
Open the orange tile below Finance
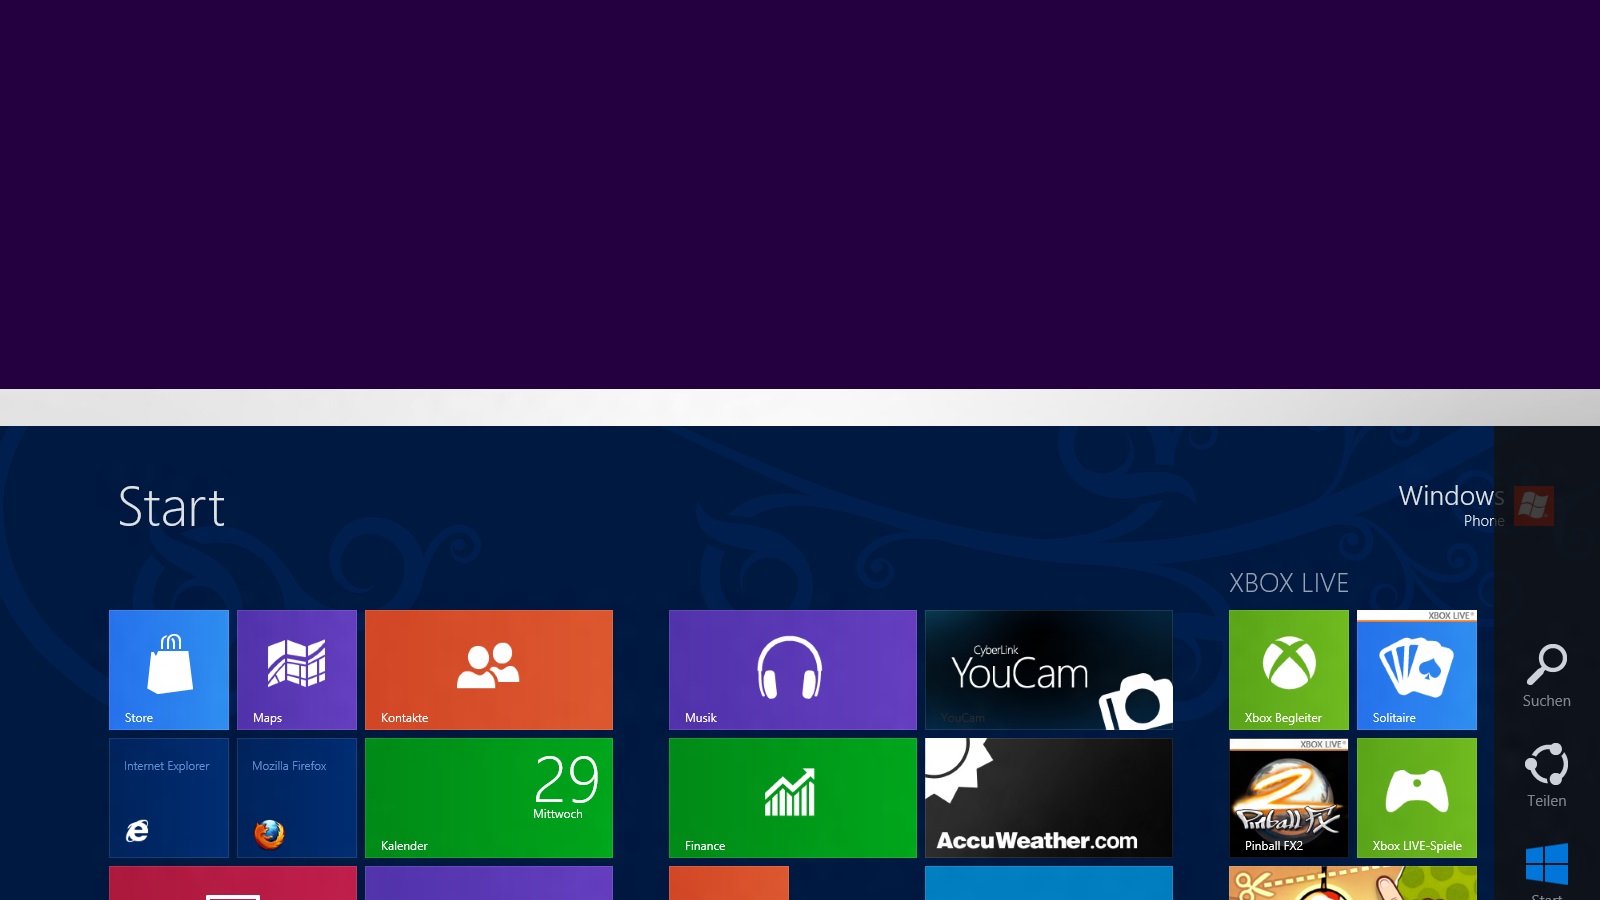729,883
